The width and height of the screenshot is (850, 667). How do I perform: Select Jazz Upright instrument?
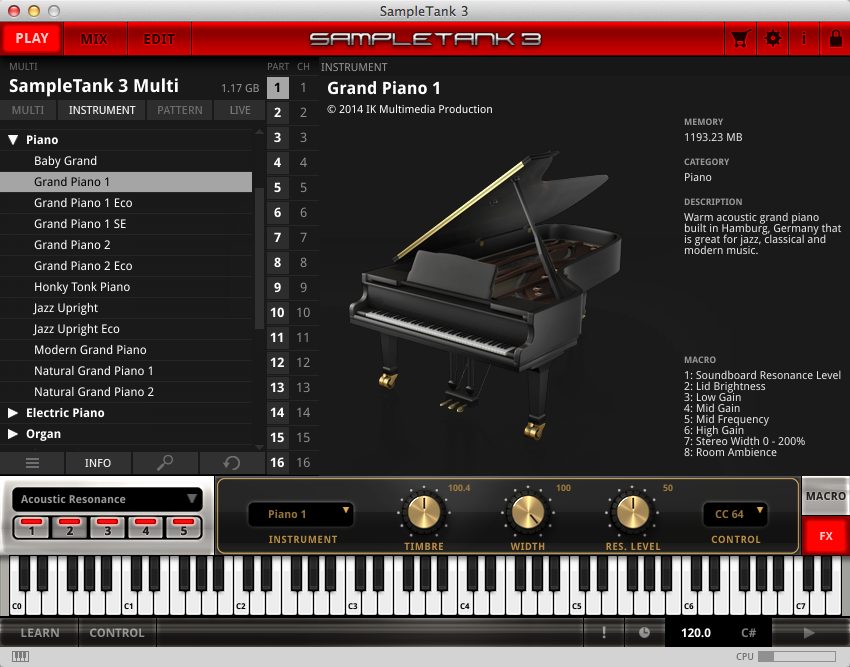[126, 308]
